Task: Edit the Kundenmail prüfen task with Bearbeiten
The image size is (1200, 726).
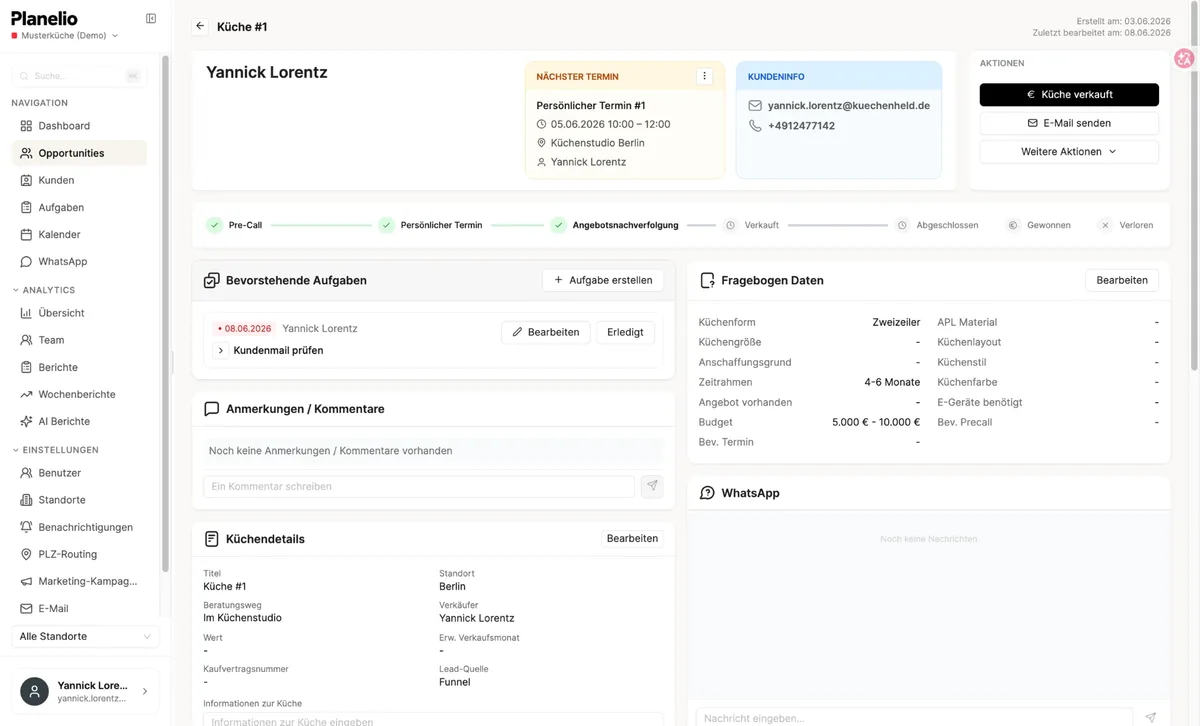Action: click(x=546, y=332)
